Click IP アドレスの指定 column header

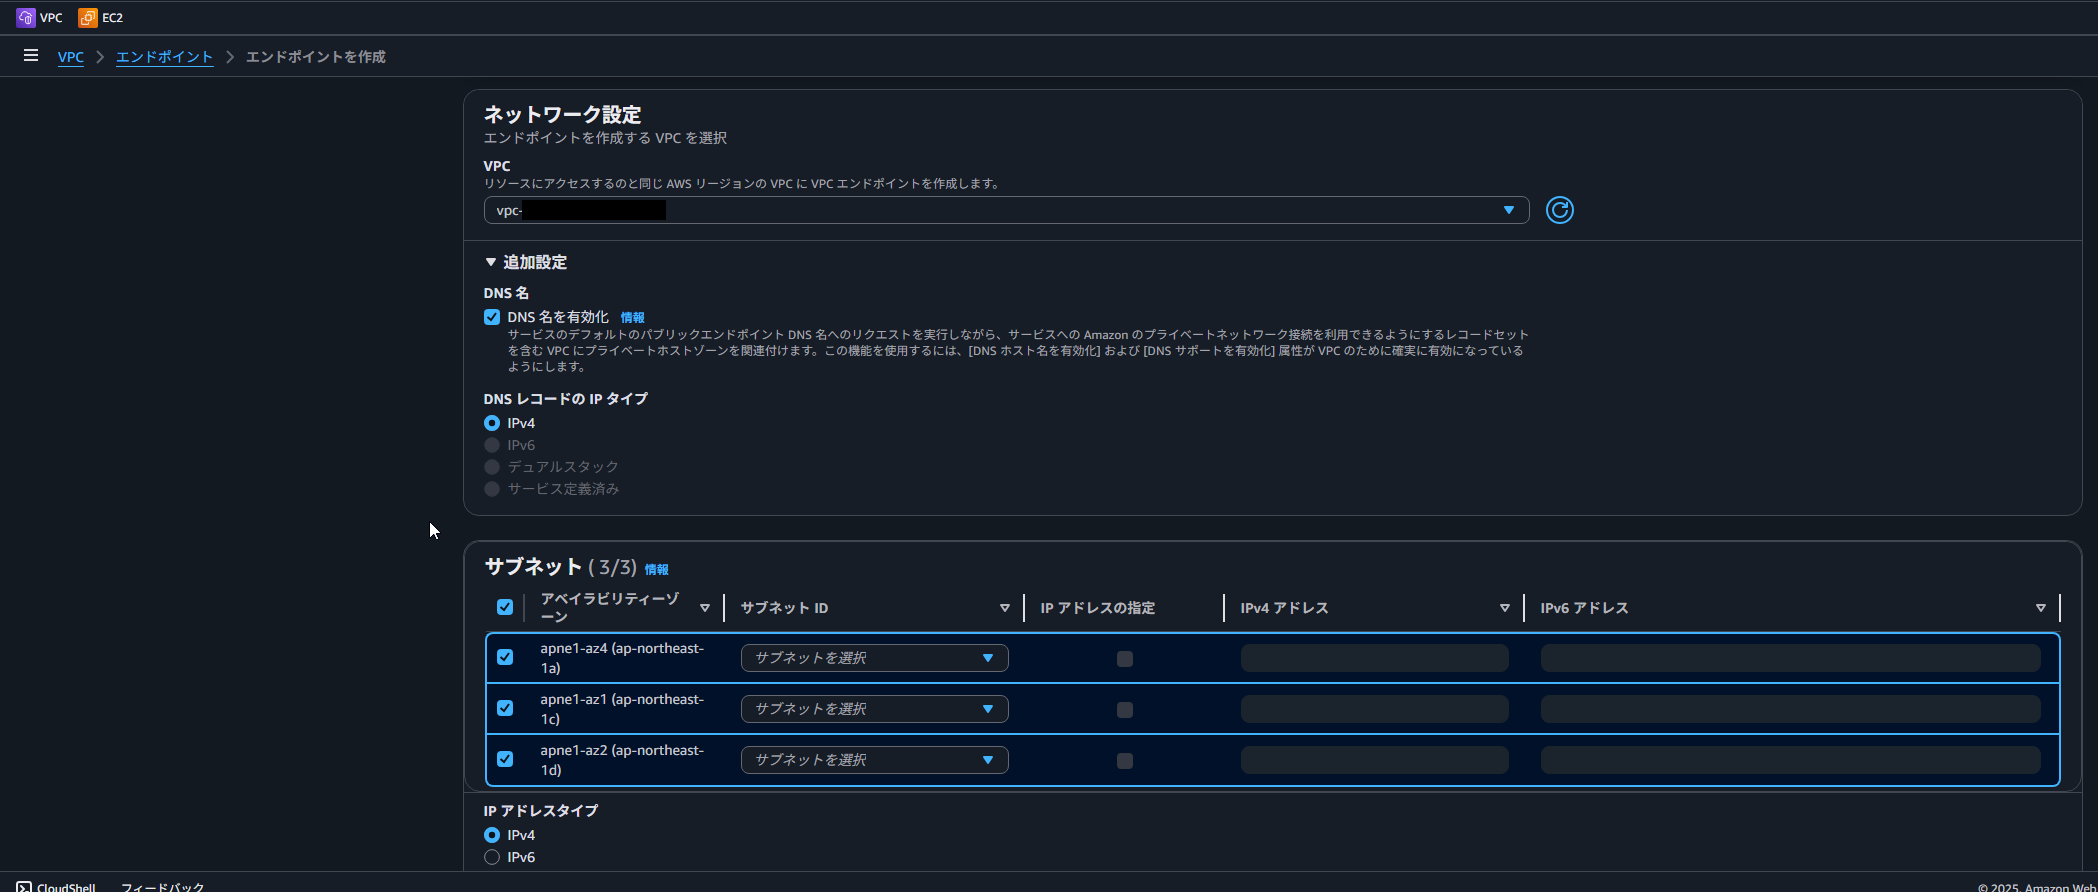[1097, 608]
